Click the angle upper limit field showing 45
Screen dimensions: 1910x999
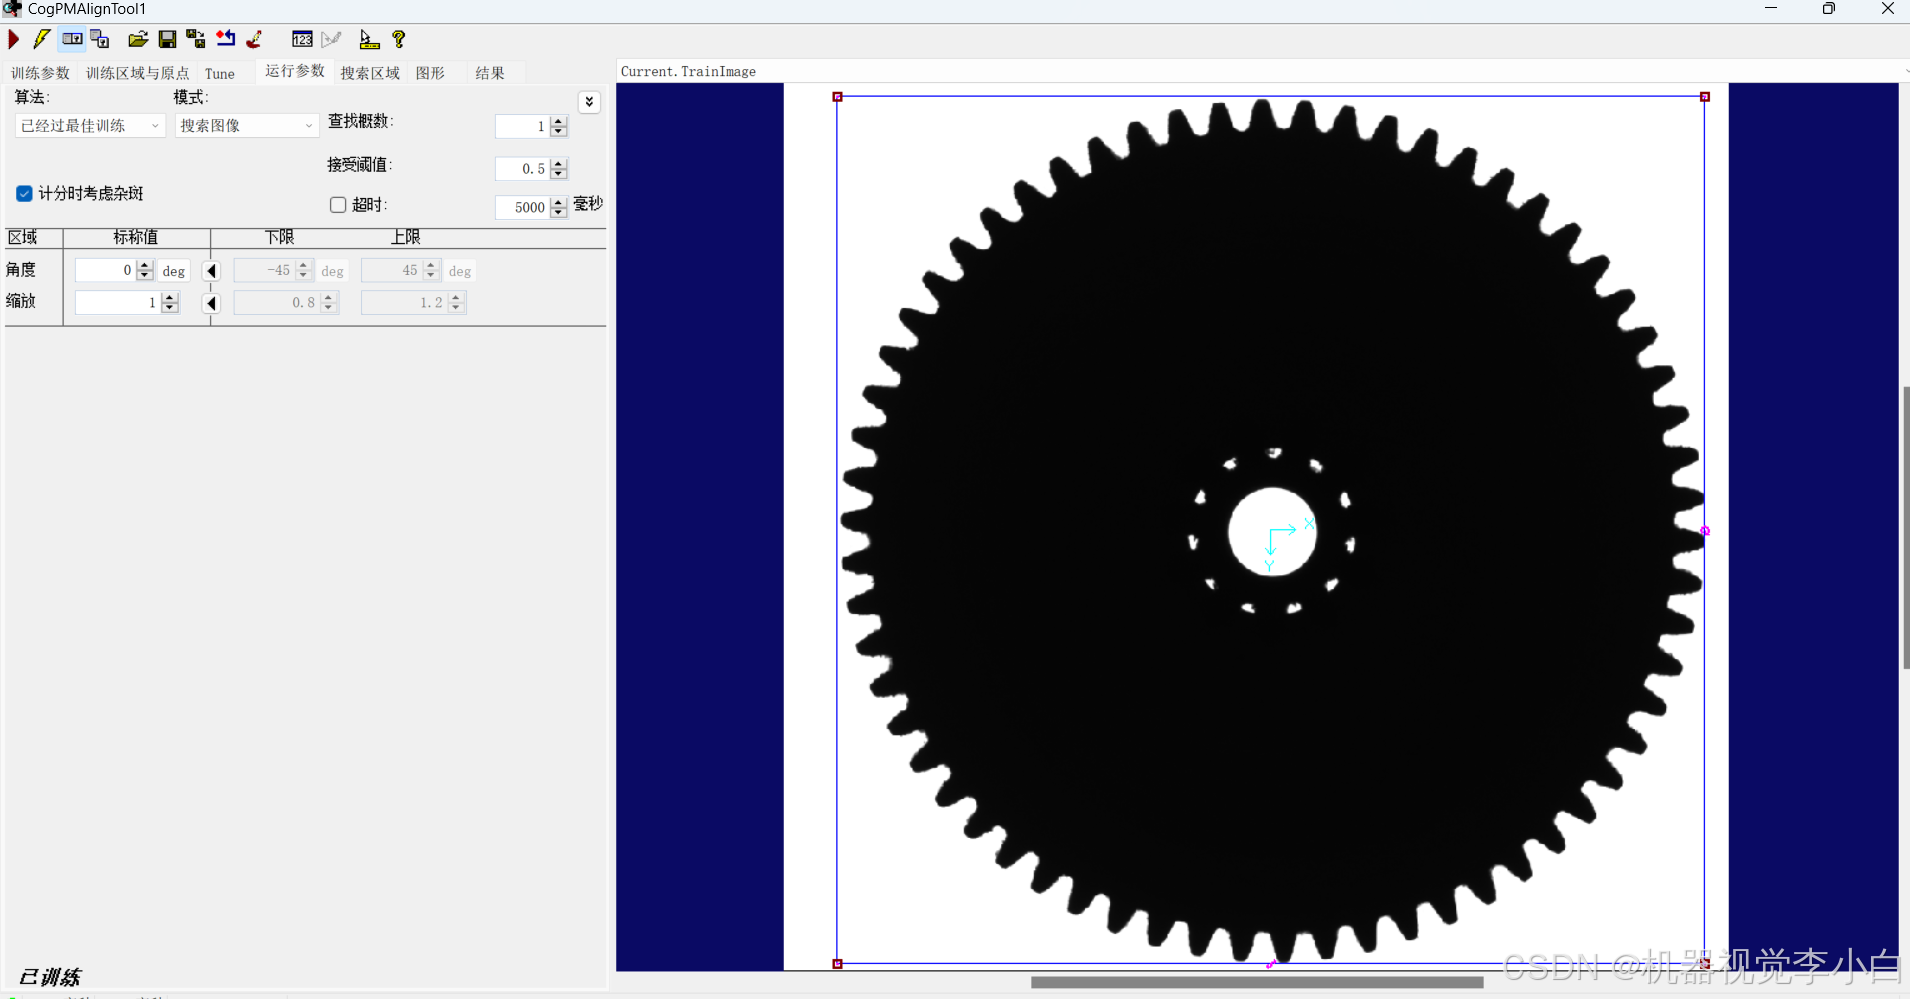[x=391, y=270]
